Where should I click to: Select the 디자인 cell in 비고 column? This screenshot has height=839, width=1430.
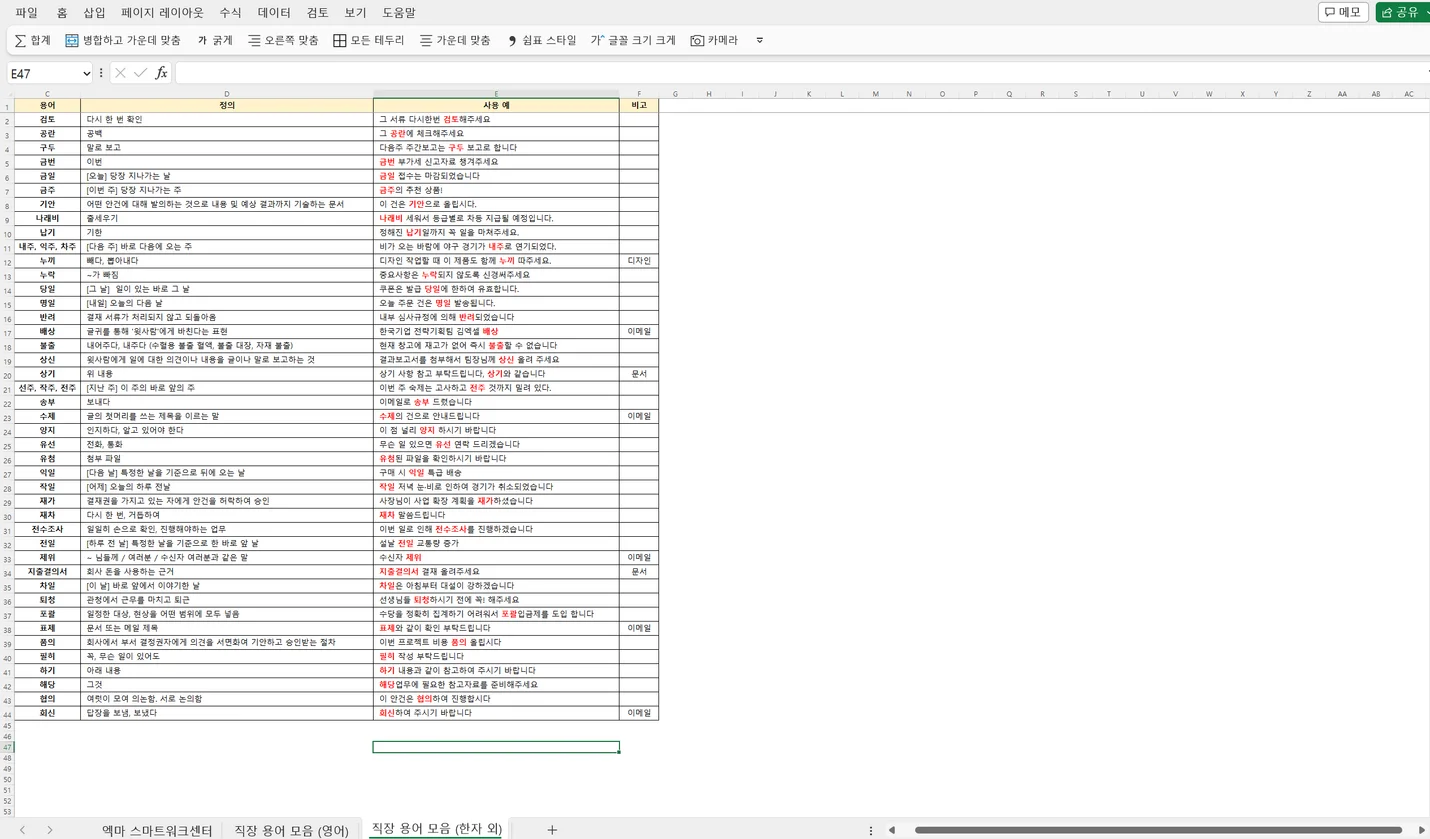639,260
